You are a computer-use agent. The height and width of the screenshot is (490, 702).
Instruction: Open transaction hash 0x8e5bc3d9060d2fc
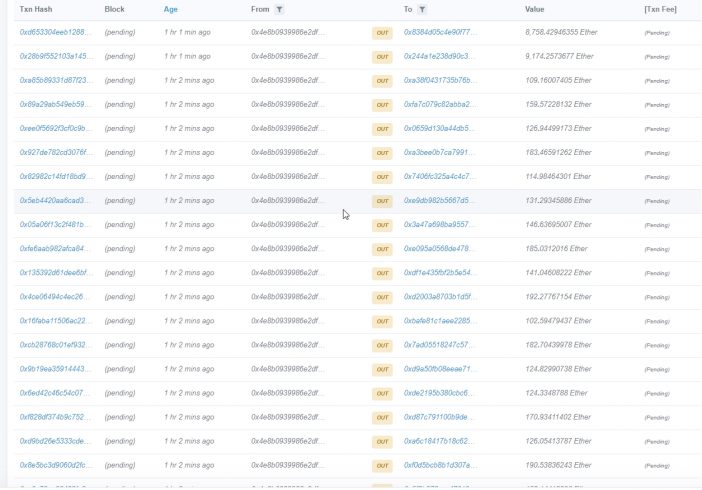click(x=56, y=465)
